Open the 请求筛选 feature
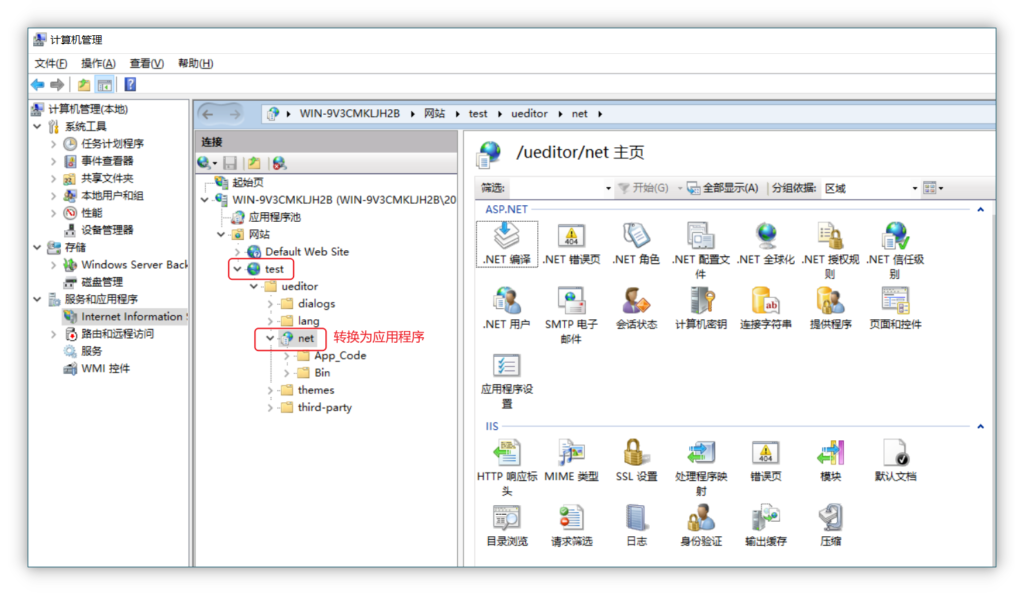Viewport: 1024px width, 595px height. pyautogui.click(x=571, y=526)
